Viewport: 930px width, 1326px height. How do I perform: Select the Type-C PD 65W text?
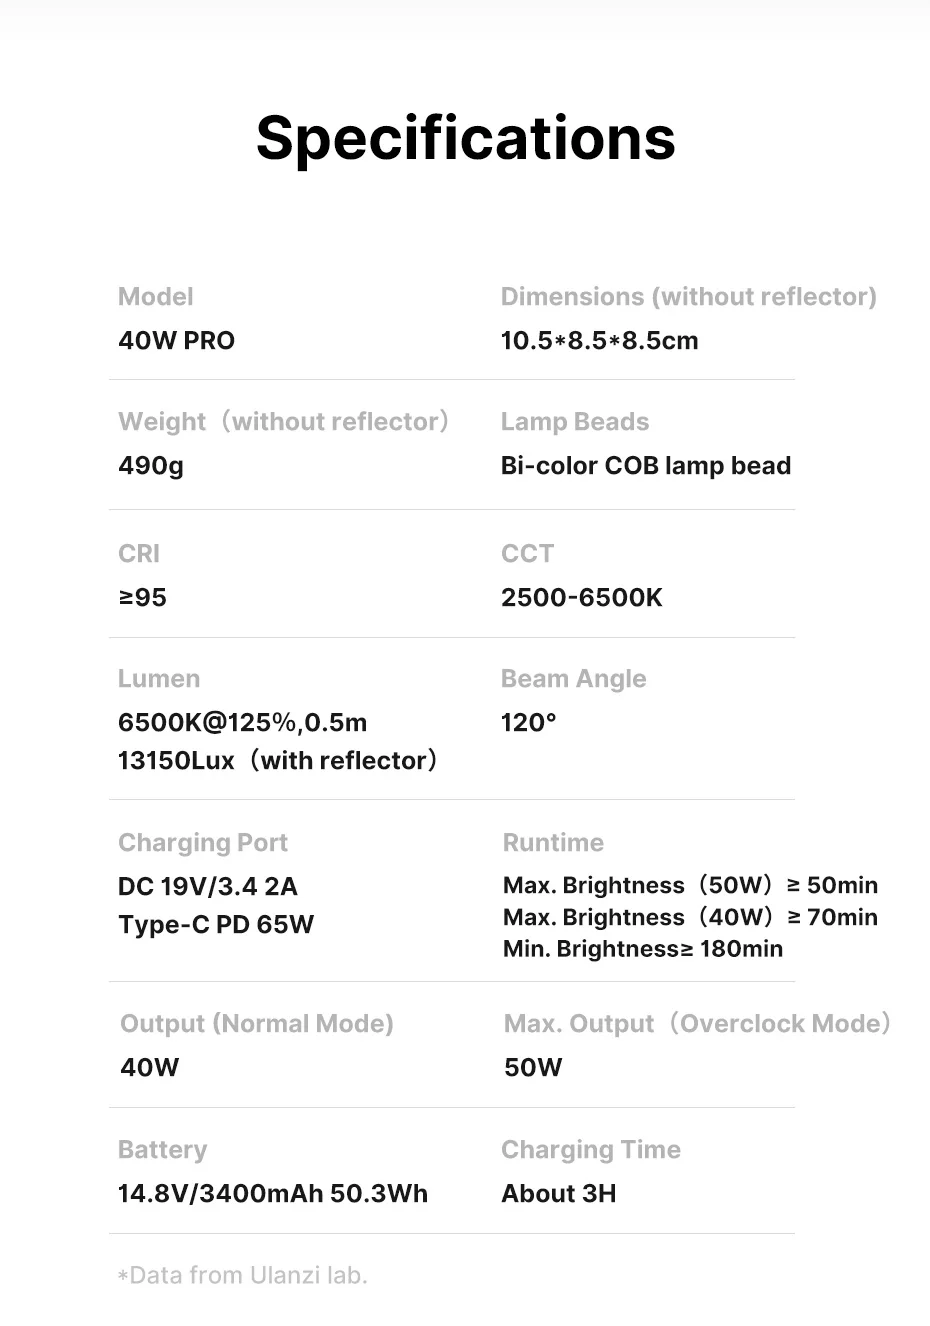pos(216,925)
